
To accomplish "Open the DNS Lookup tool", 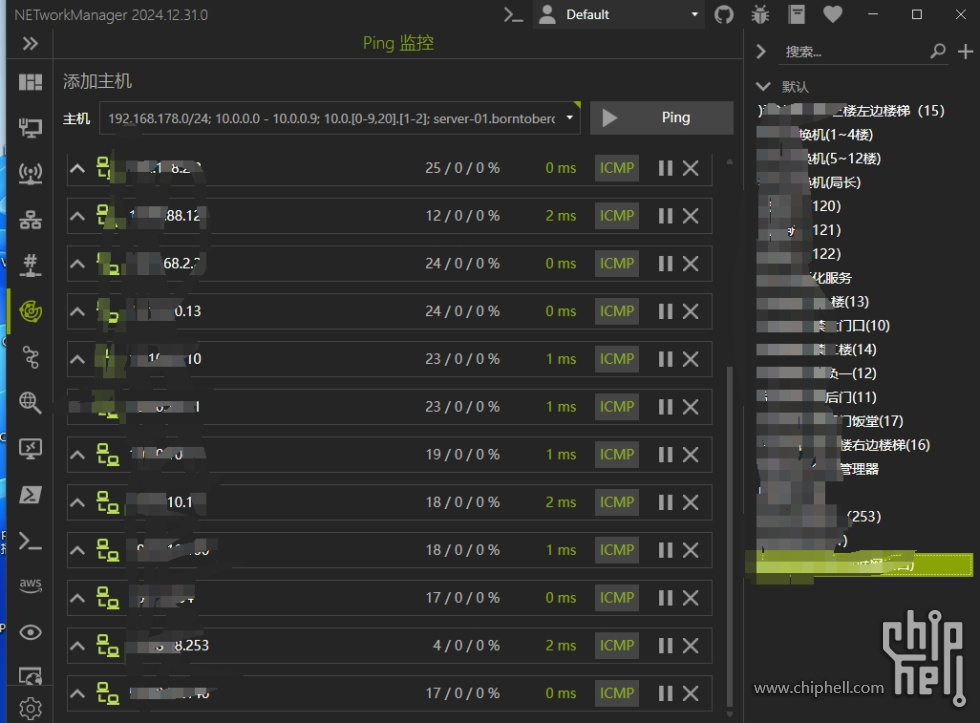I will [30, 402].
